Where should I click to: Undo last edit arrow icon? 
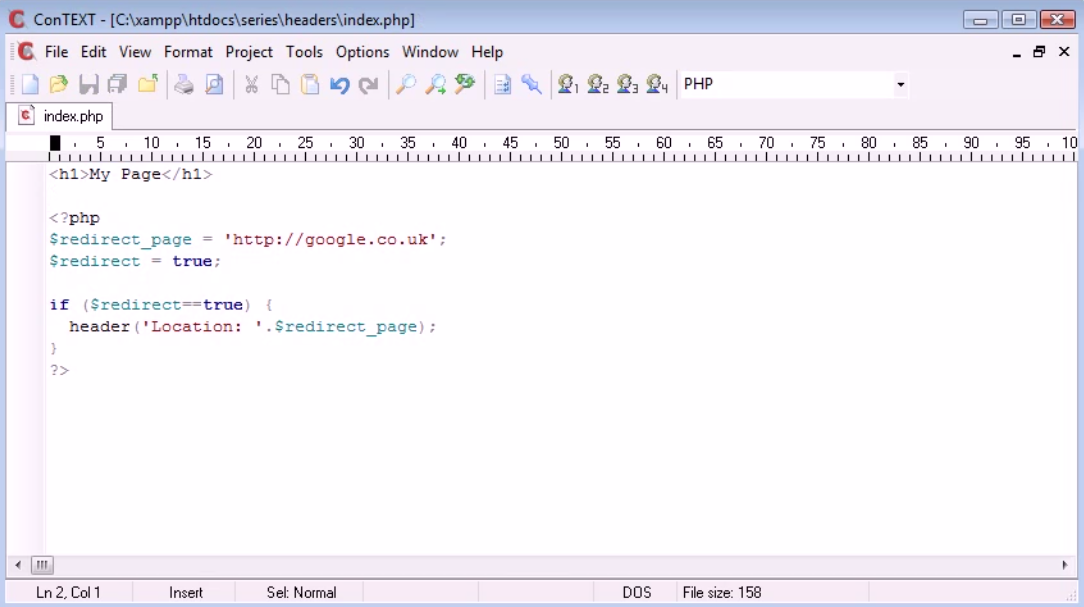click(x=339, y=84)
